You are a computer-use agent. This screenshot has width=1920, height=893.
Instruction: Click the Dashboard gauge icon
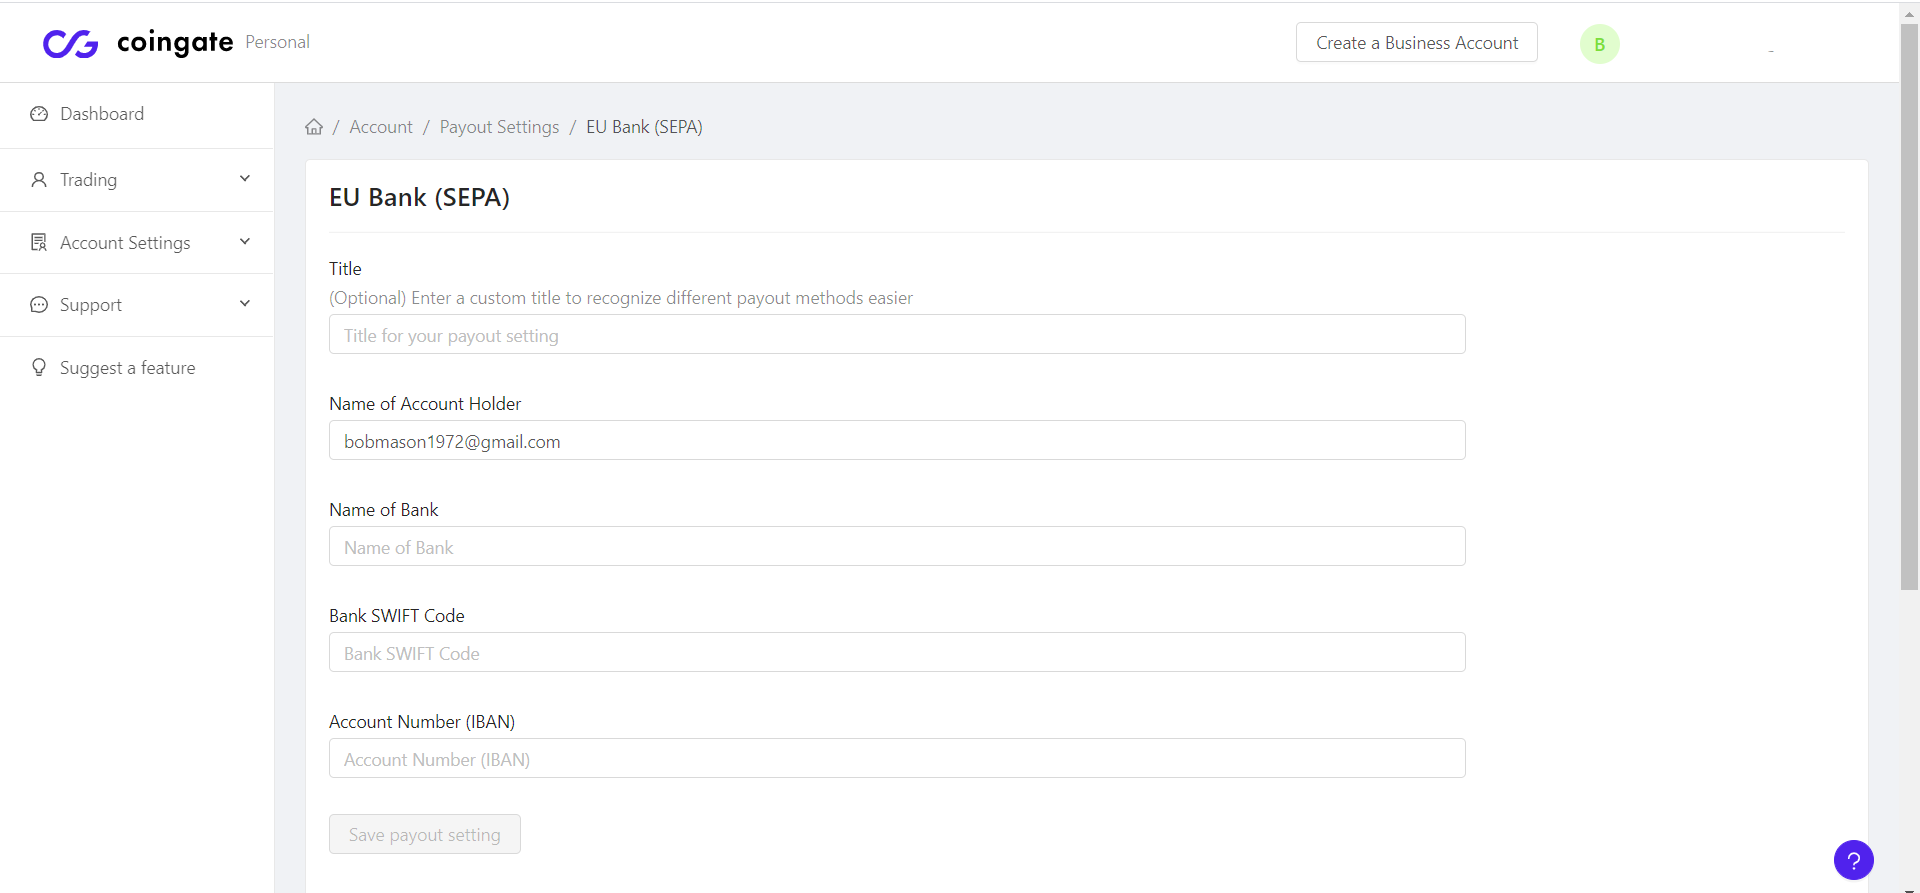39,114
